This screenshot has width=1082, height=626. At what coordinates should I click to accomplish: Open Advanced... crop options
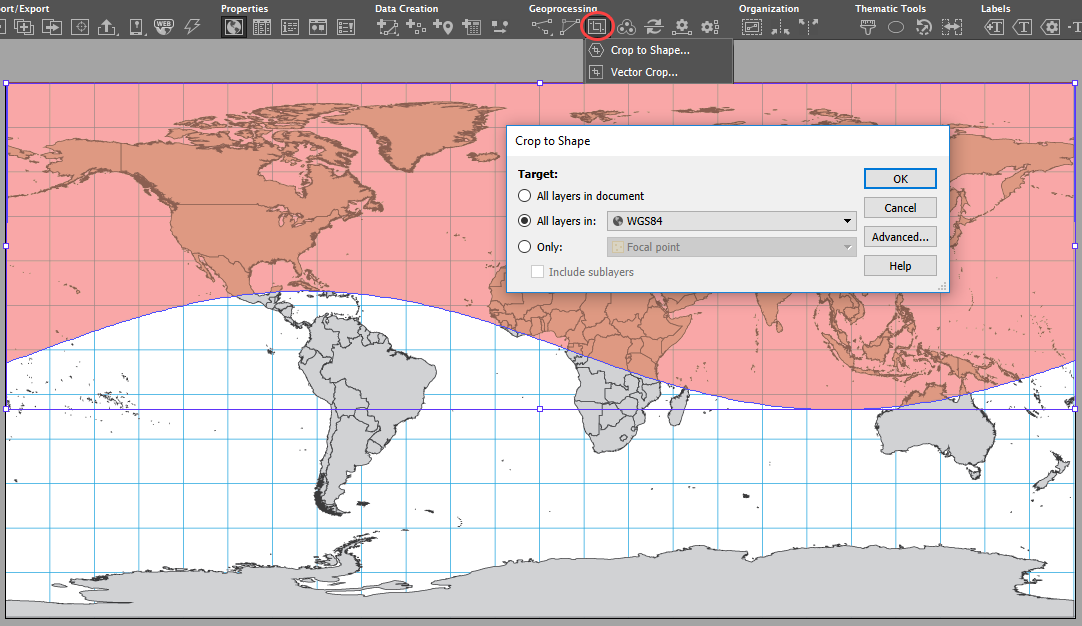click(x=900, y=237)
